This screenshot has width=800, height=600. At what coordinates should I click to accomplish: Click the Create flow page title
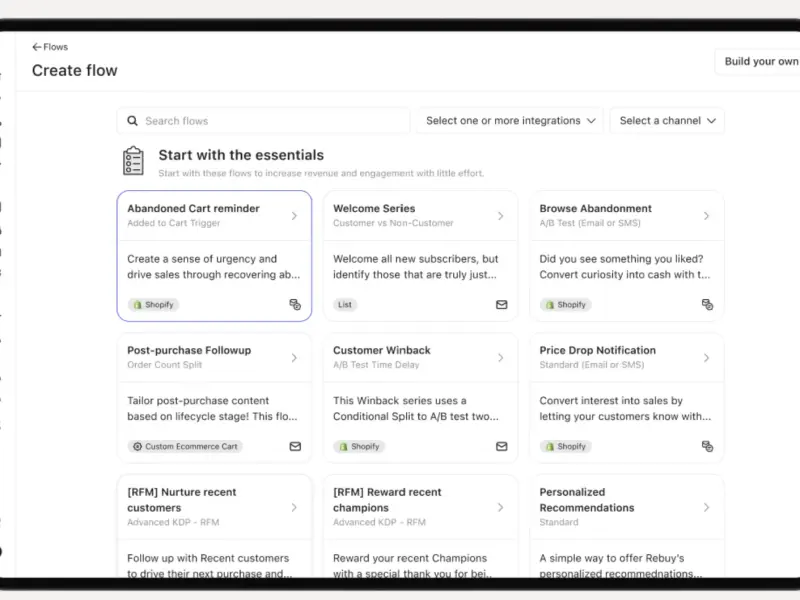coord(74,70)
